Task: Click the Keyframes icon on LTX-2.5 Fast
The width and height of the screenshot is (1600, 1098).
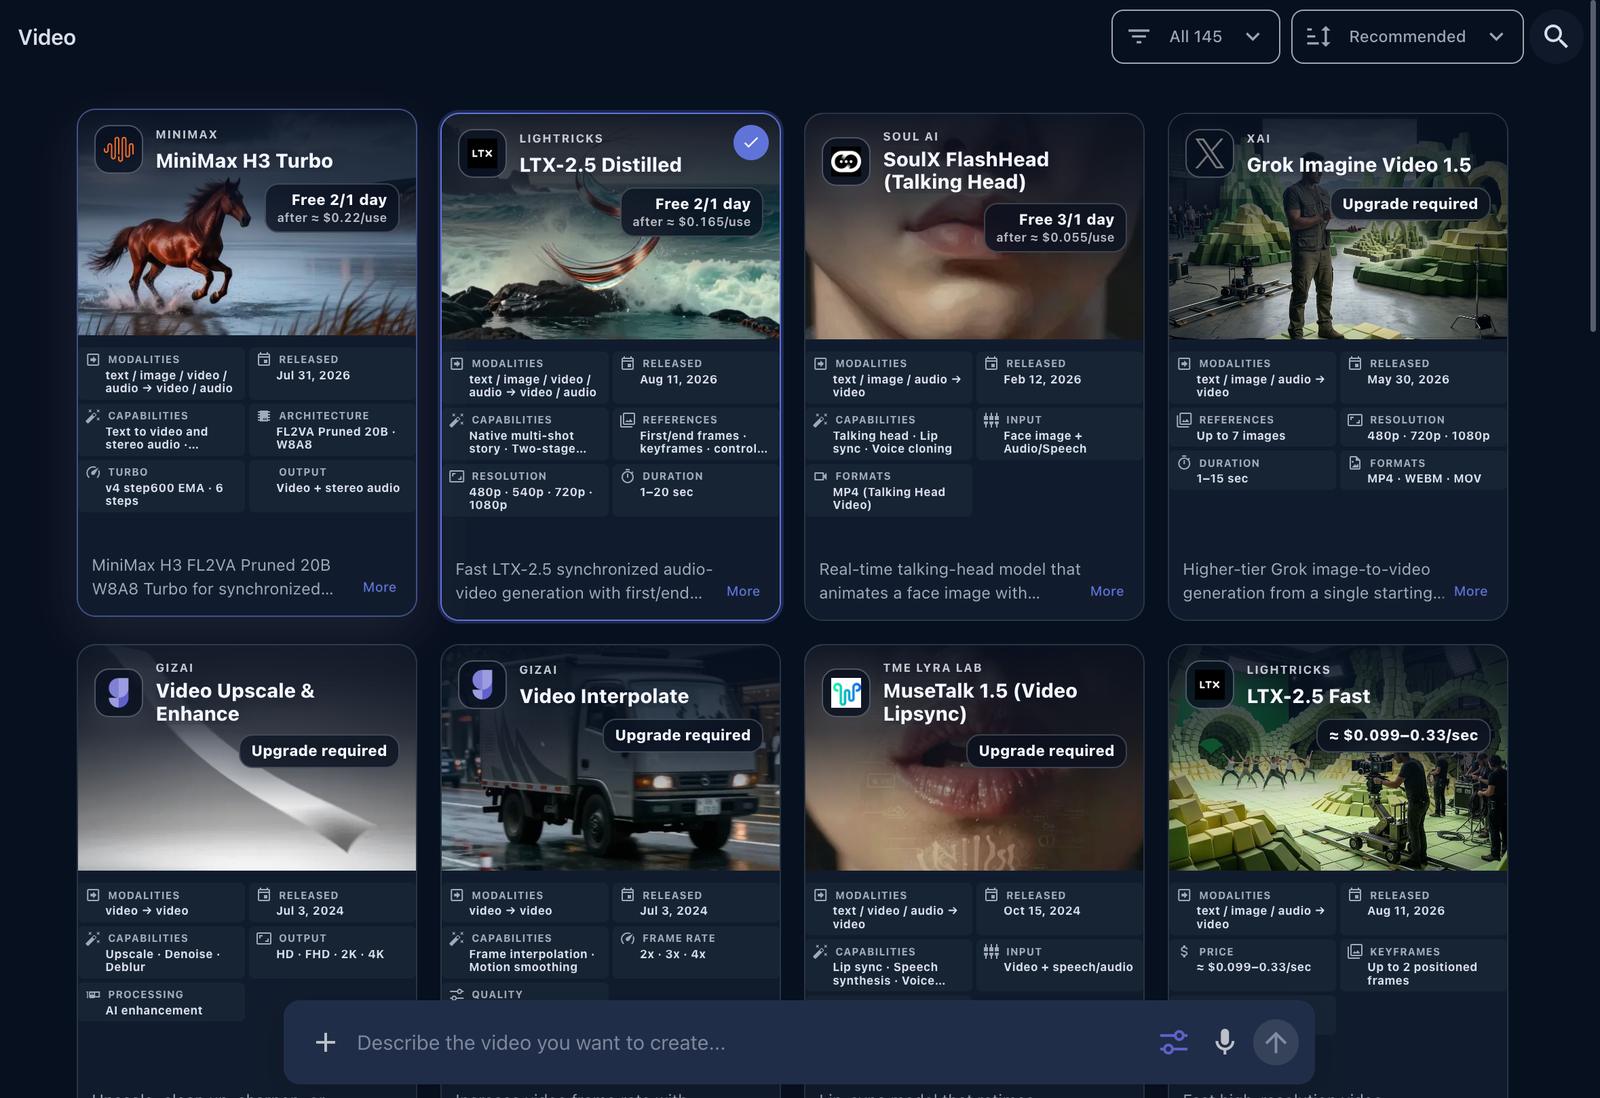Action: (1355, 952)
